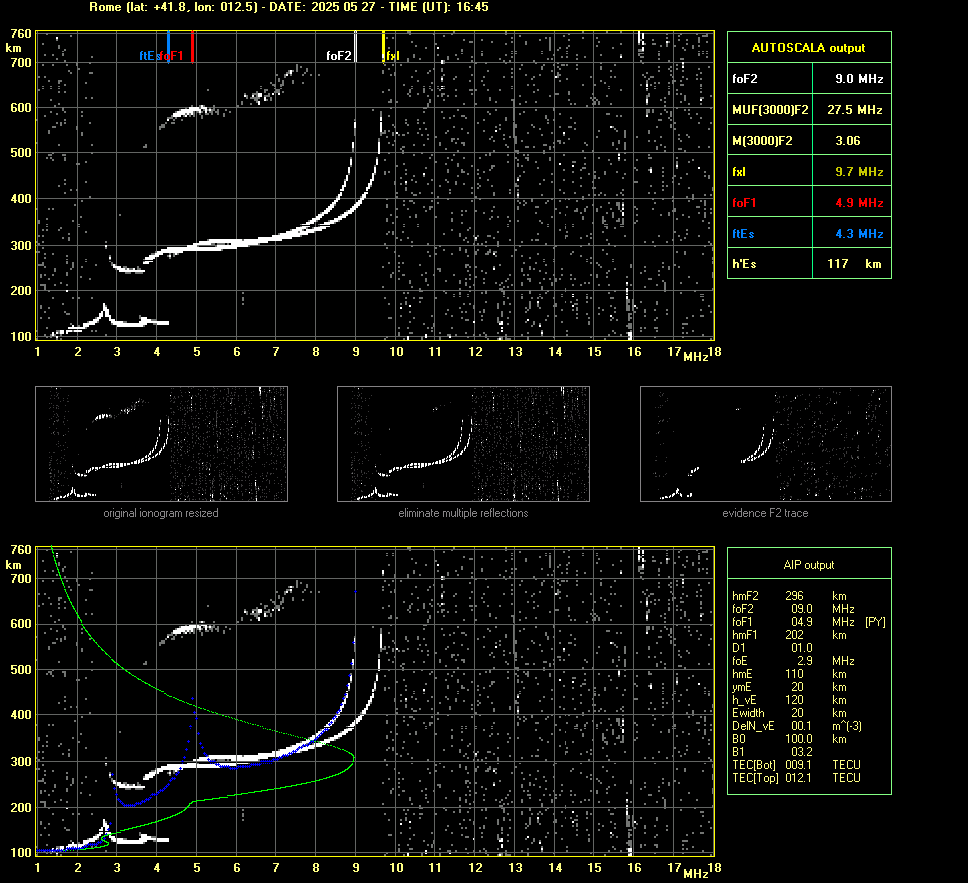The width and height of the screenshot is (968, 883).
Task: Click the 'original ionogram resized' thumbnail
Action: click(161, 444)
